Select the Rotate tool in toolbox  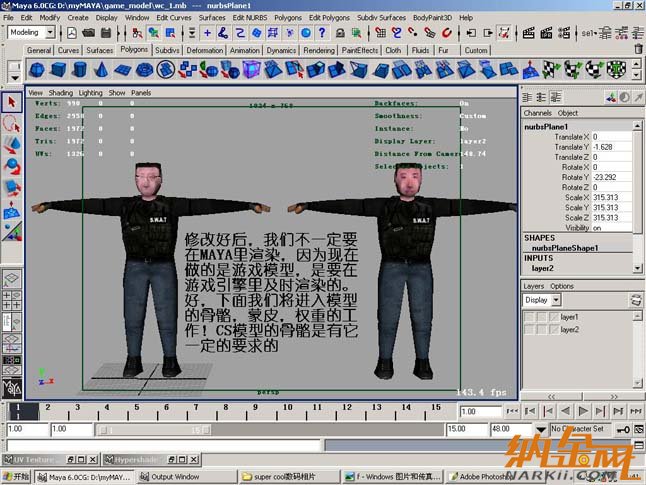[x=12, y=166]
